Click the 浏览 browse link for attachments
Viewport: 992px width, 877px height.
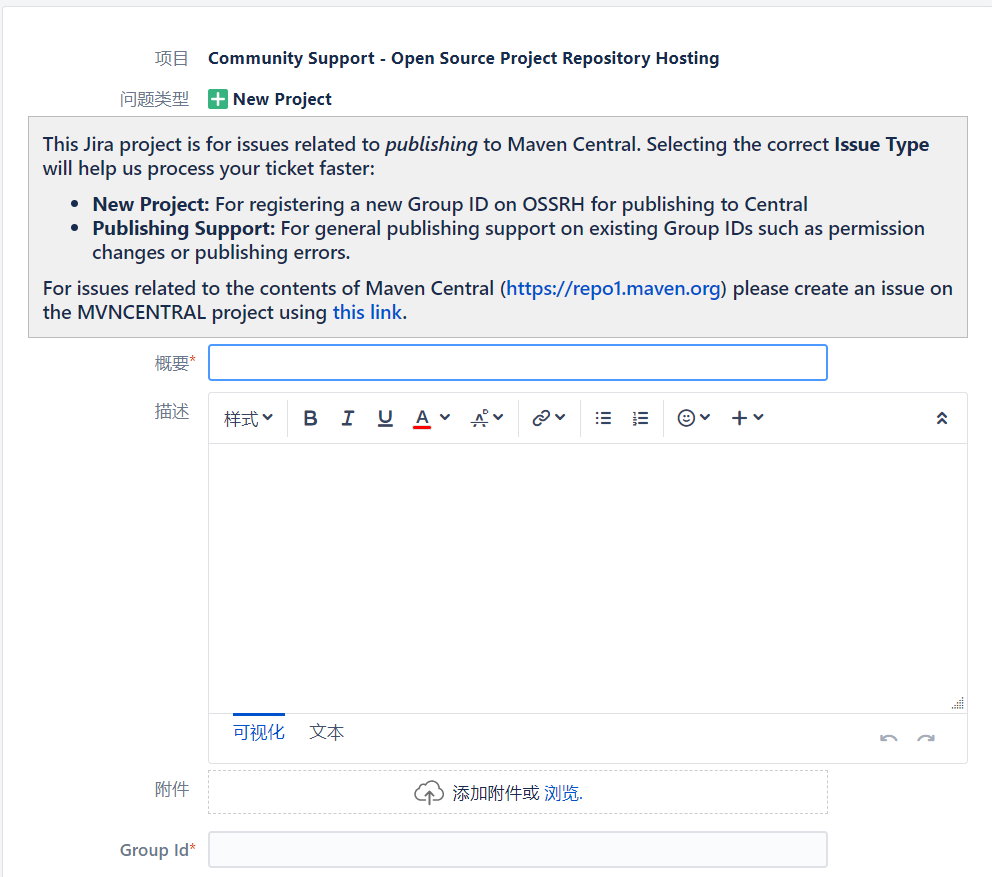point(562,793)
